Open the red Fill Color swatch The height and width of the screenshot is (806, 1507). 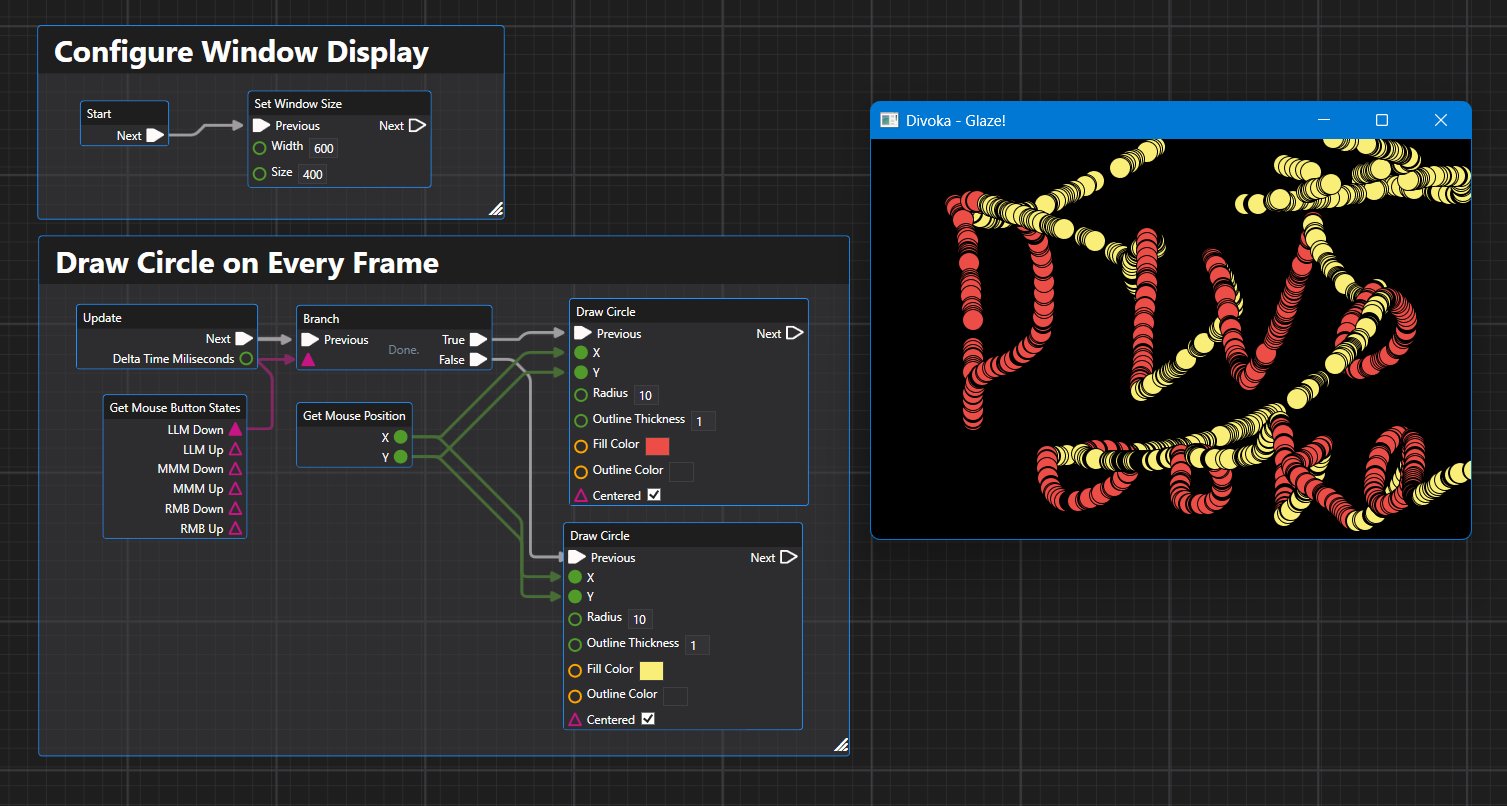click(x=657, y=446)
